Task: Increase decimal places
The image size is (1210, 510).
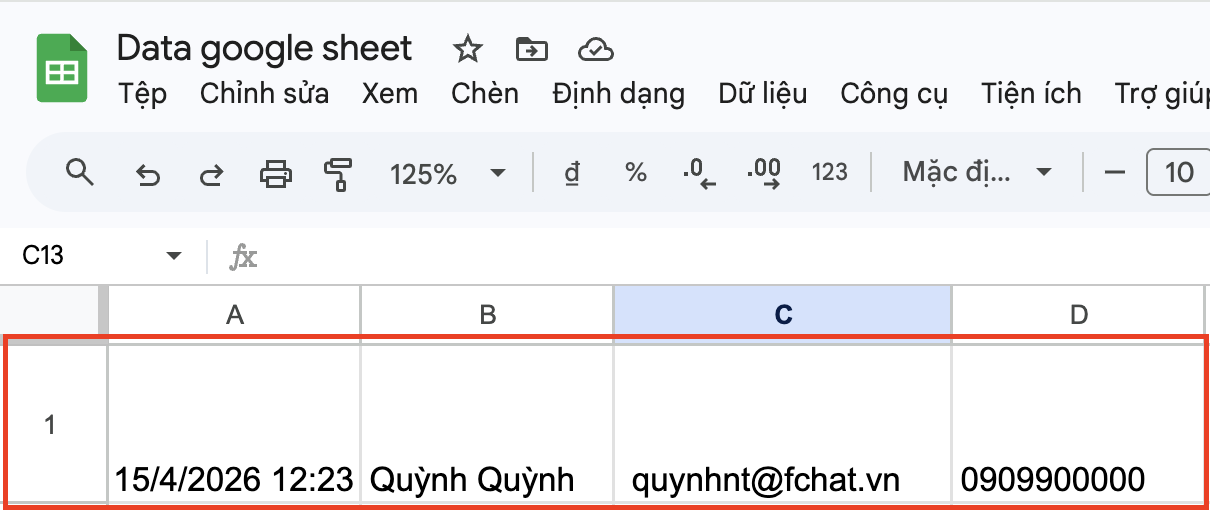Action: pos(764,173)
